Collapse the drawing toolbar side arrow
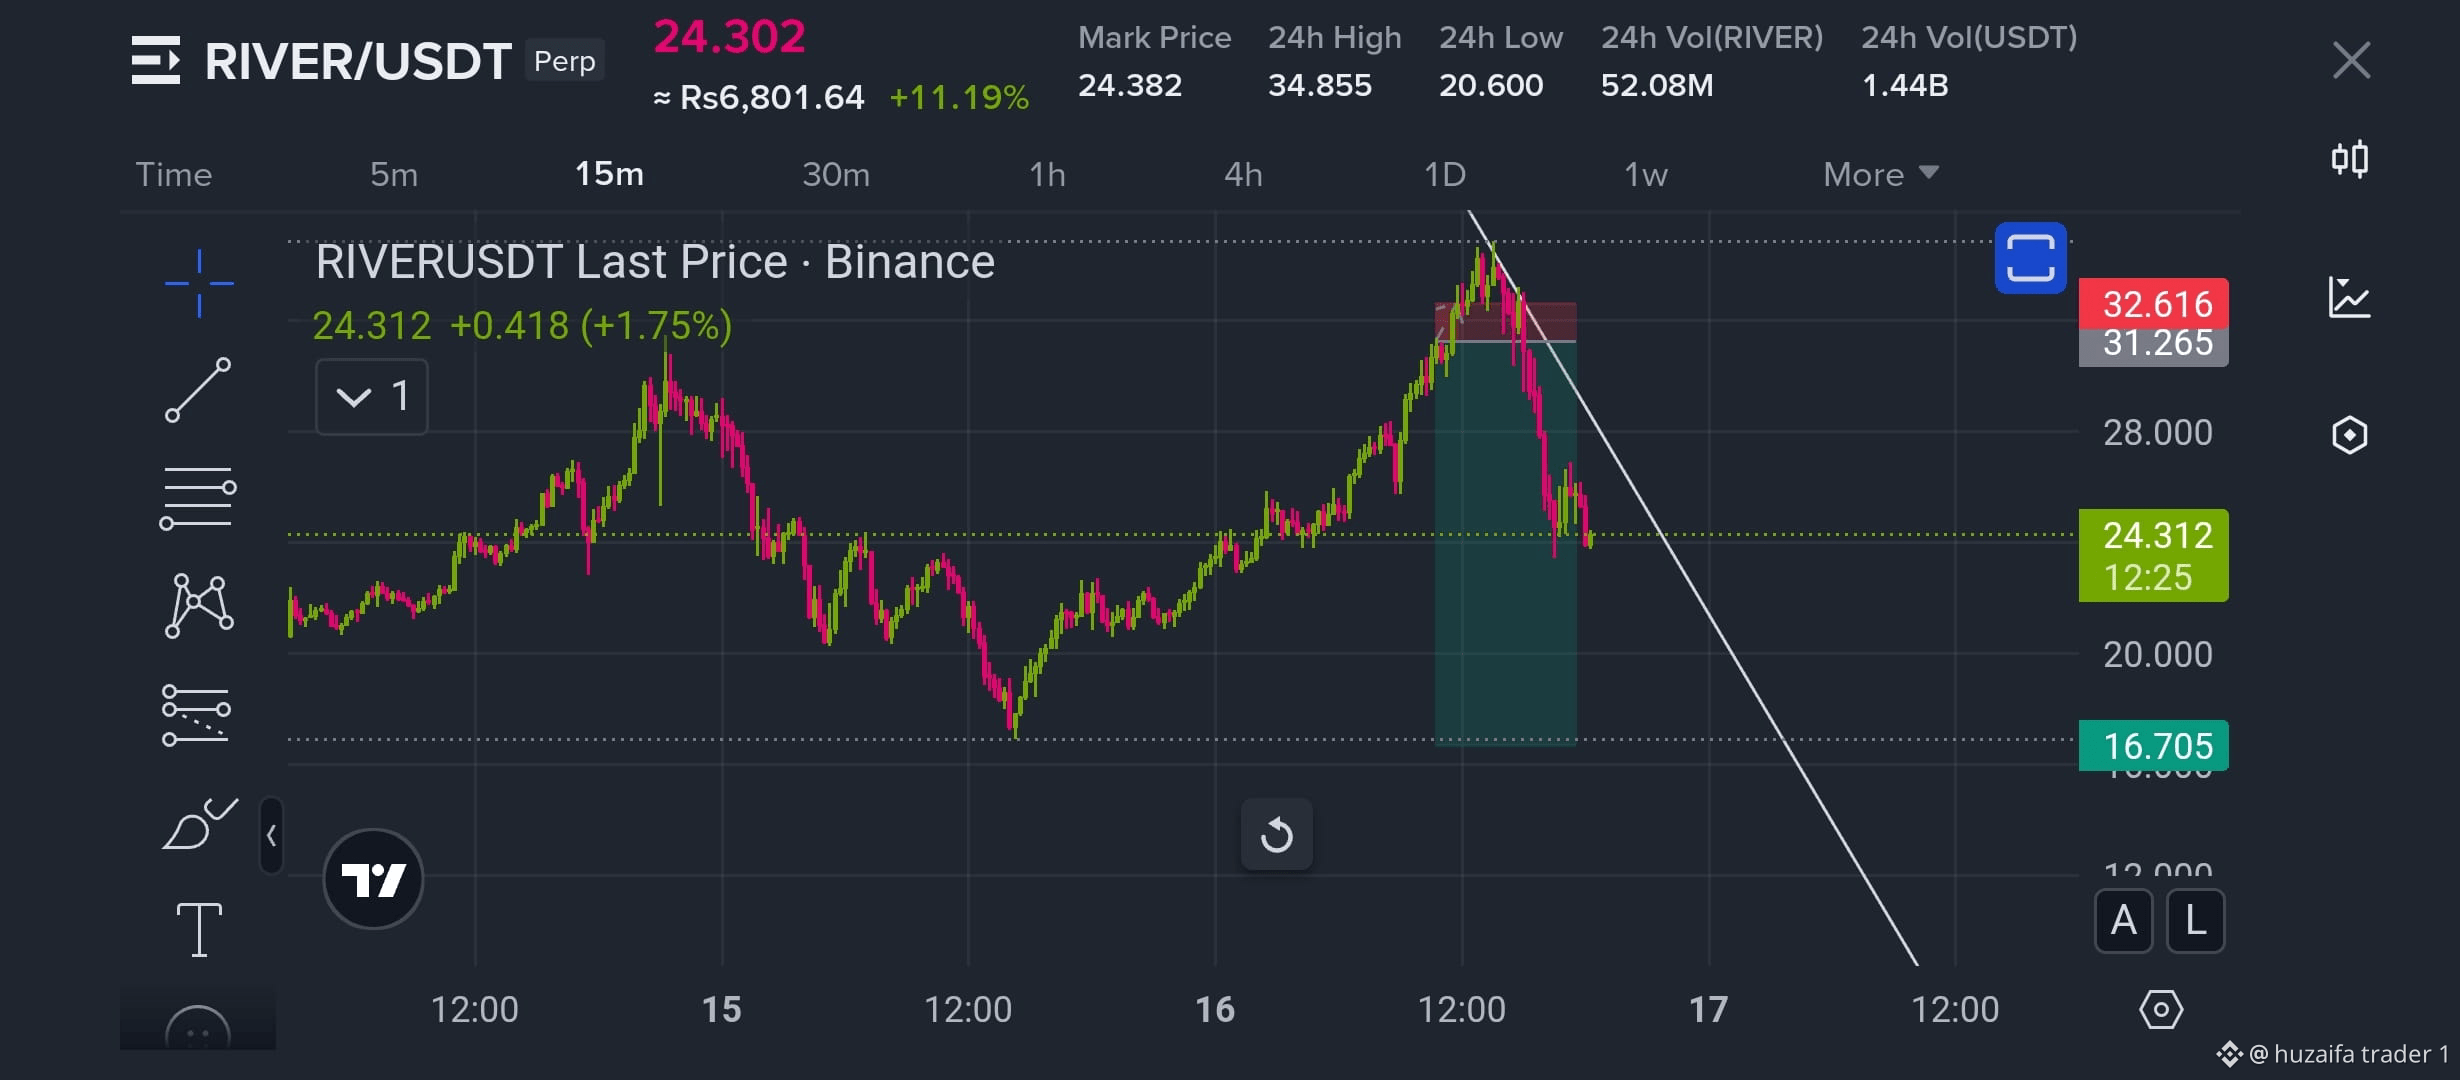This screenshot has height=1080, width=2460. [271, 836]
